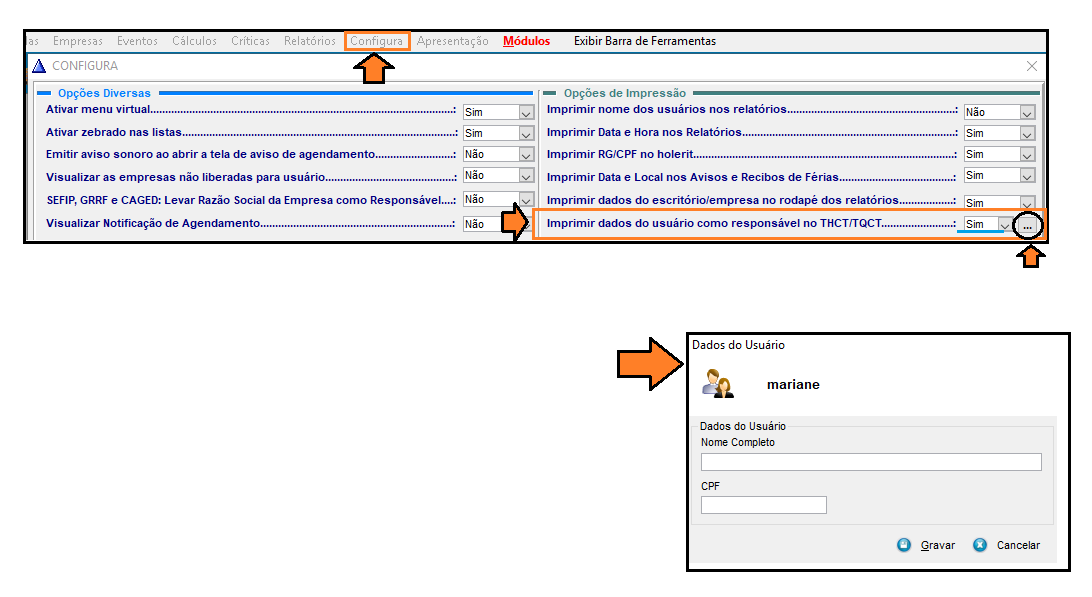This screenshot has width=1092, height=597.
Task: Click 'Ativar zebrado nas listas' label
Action: click(114, 132)
